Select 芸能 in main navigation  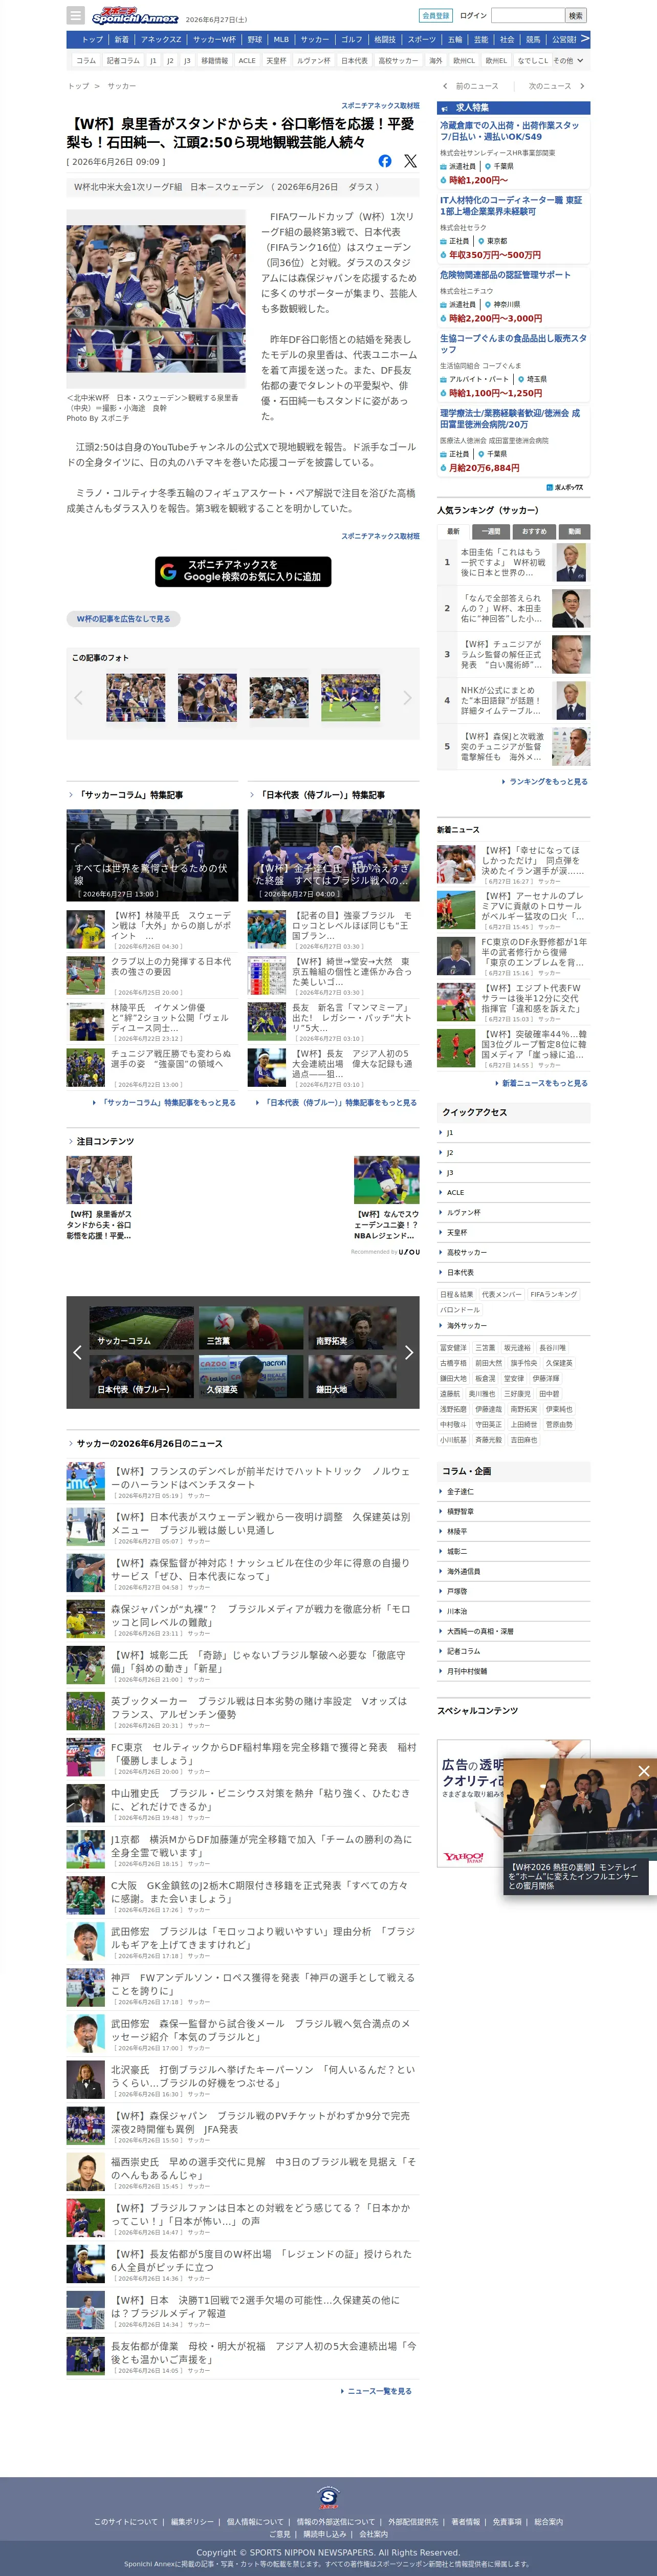481,40
